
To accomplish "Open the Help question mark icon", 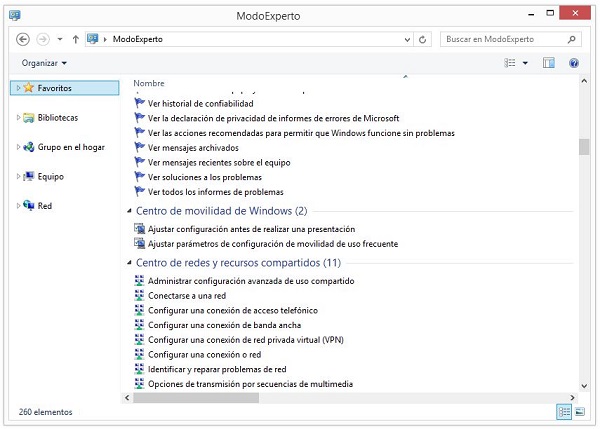I will click(574, 63).
